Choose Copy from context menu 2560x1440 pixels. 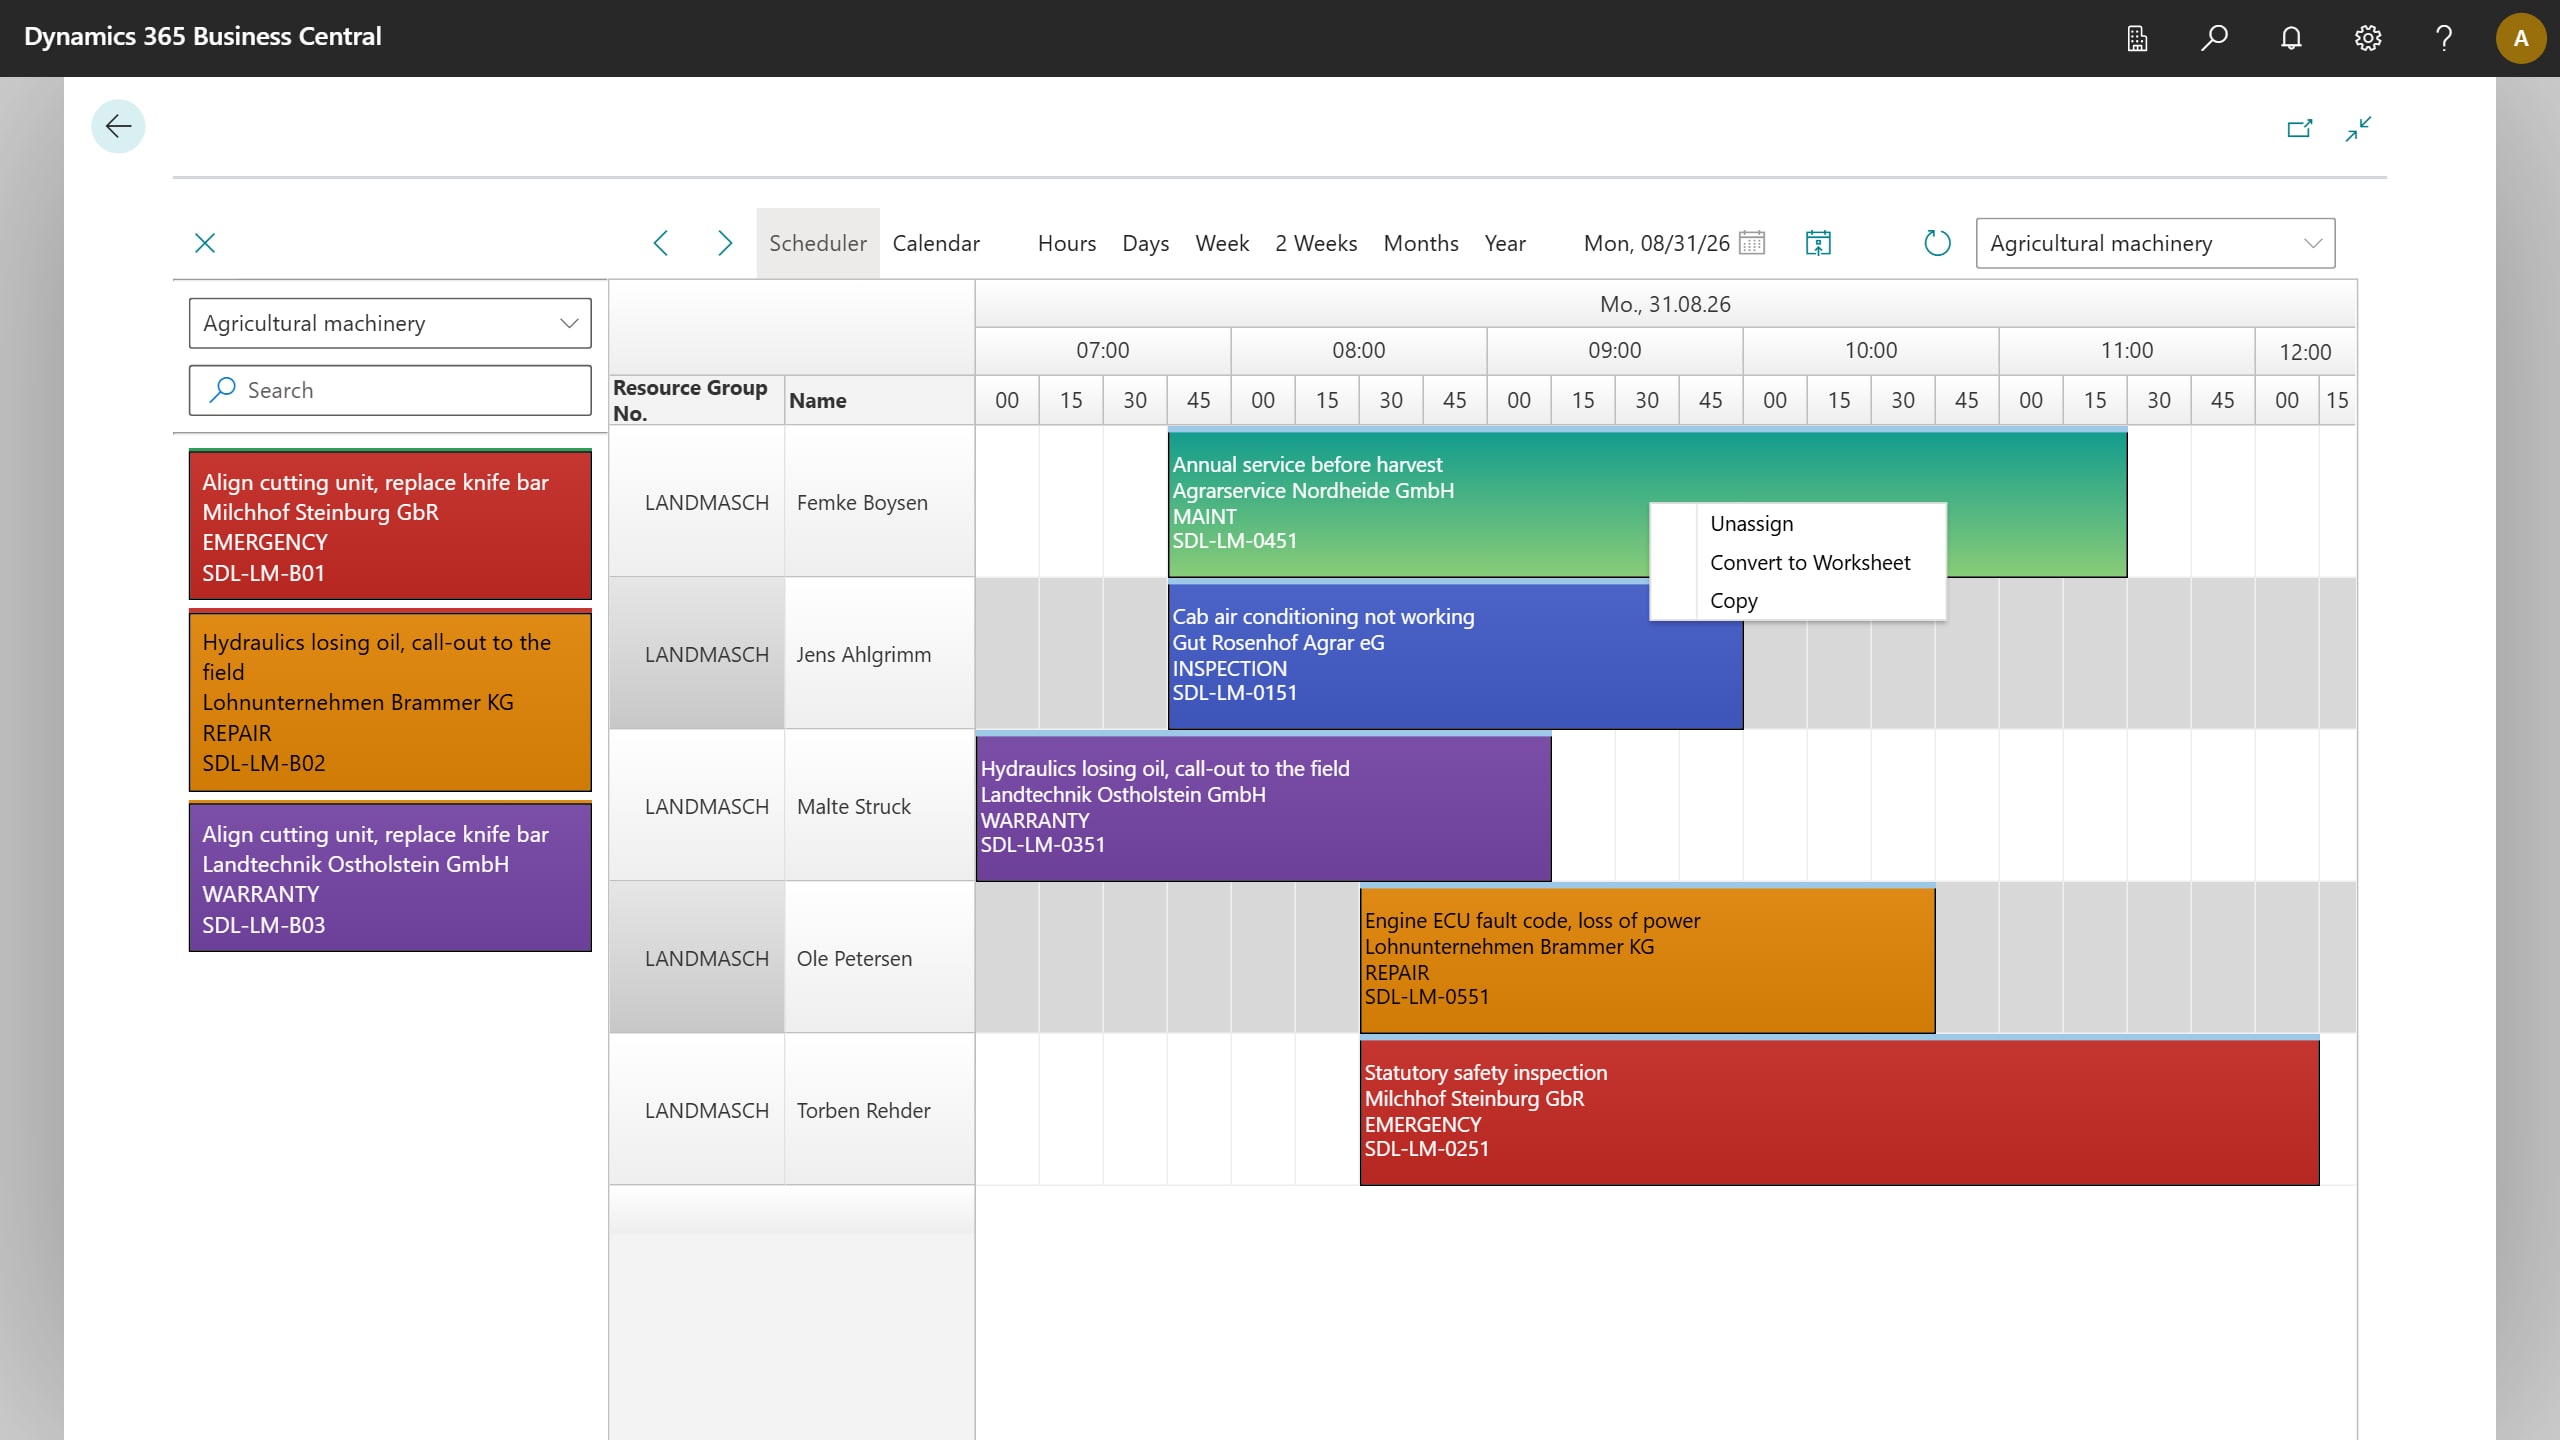[1798, 601]
